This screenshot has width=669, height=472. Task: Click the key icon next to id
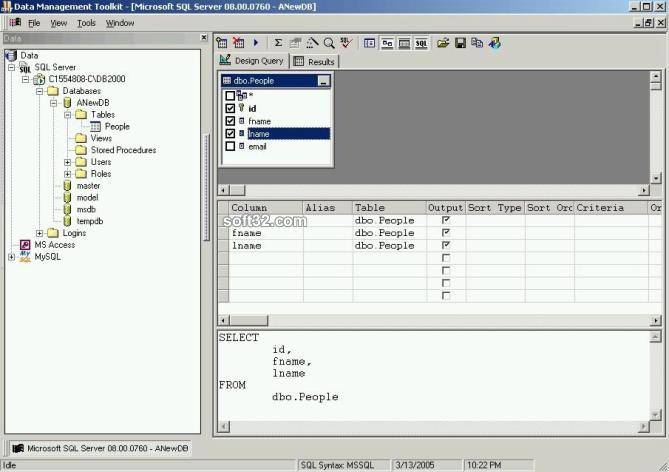point(241,108)
